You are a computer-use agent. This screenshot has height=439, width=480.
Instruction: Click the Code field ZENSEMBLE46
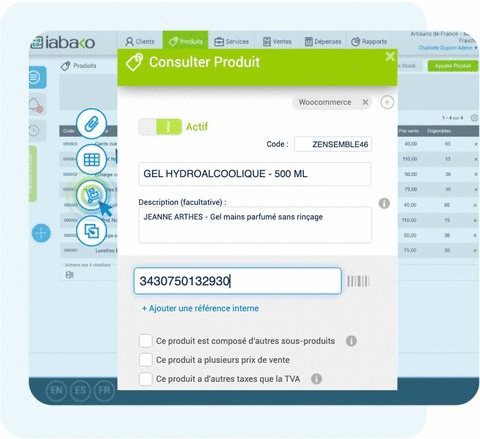[x=333, y=144]
